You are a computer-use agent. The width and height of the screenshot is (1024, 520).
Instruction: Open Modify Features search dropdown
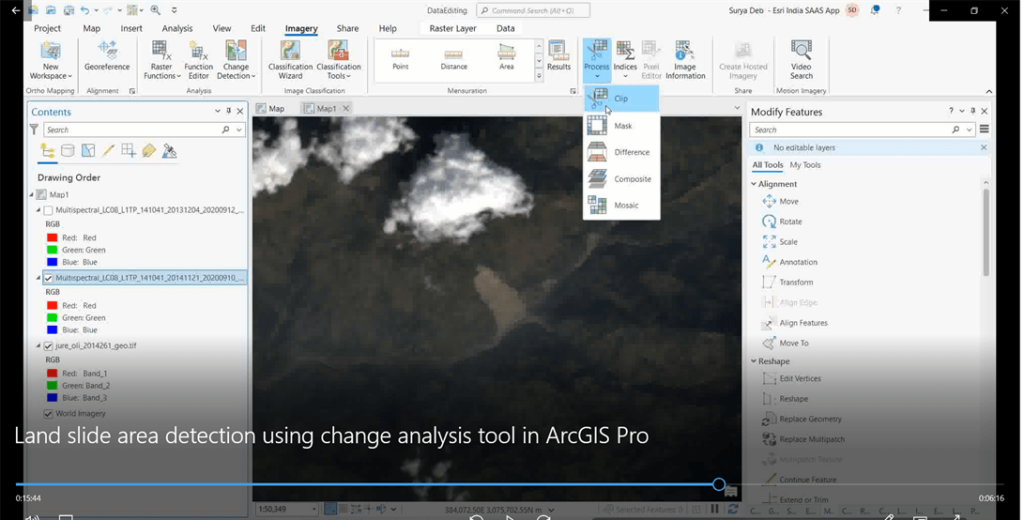(x=968, y=130)
